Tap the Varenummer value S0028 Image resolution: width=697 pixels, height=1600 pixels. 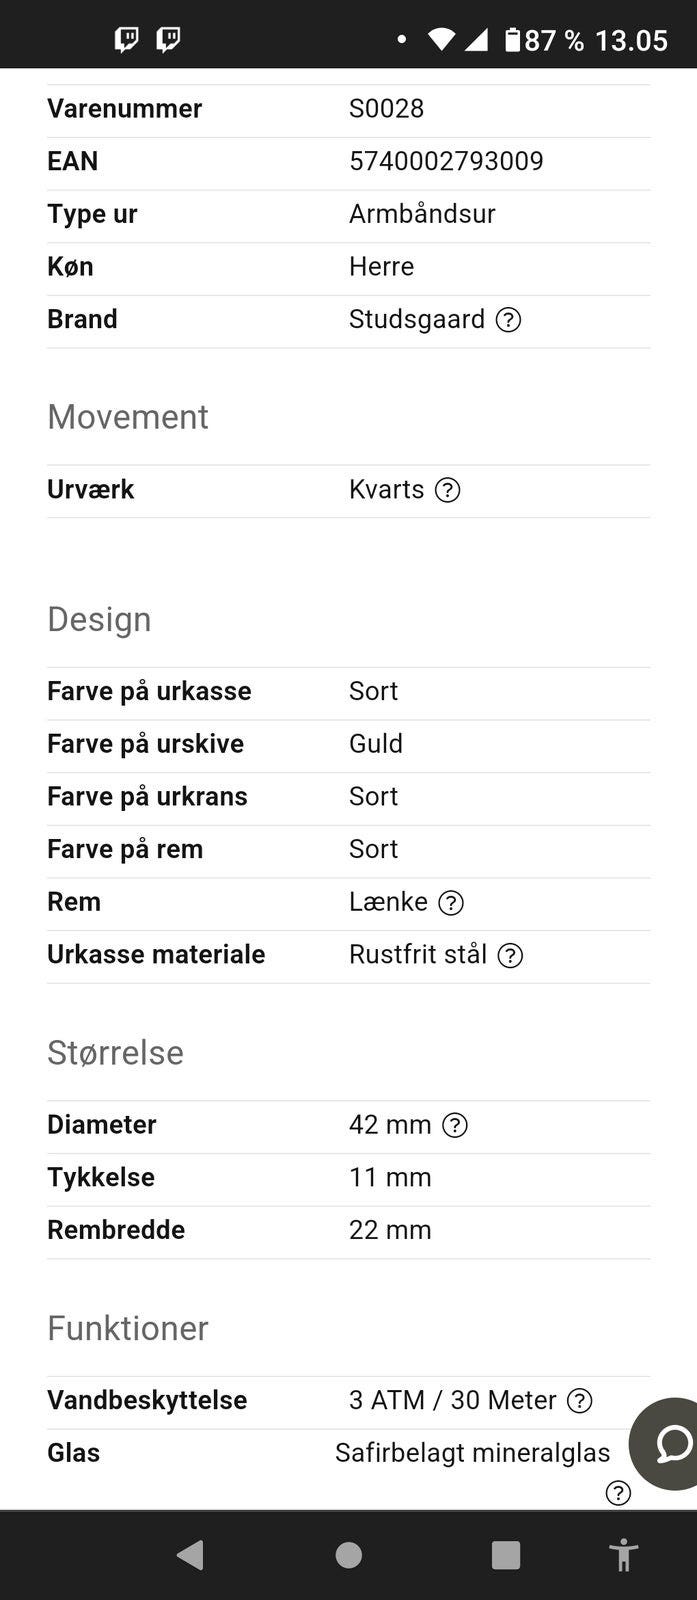[x=386, y=108]
